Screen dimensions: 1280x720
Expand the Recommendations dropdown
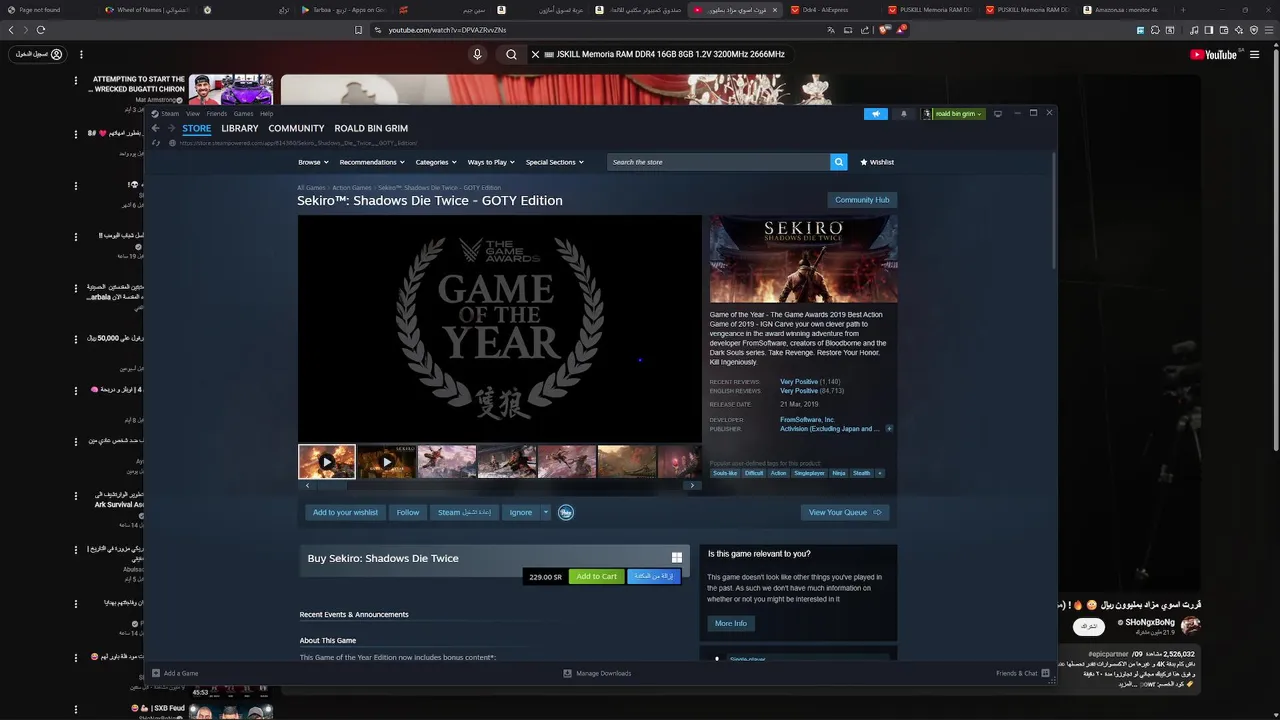(x=372, y=162)
